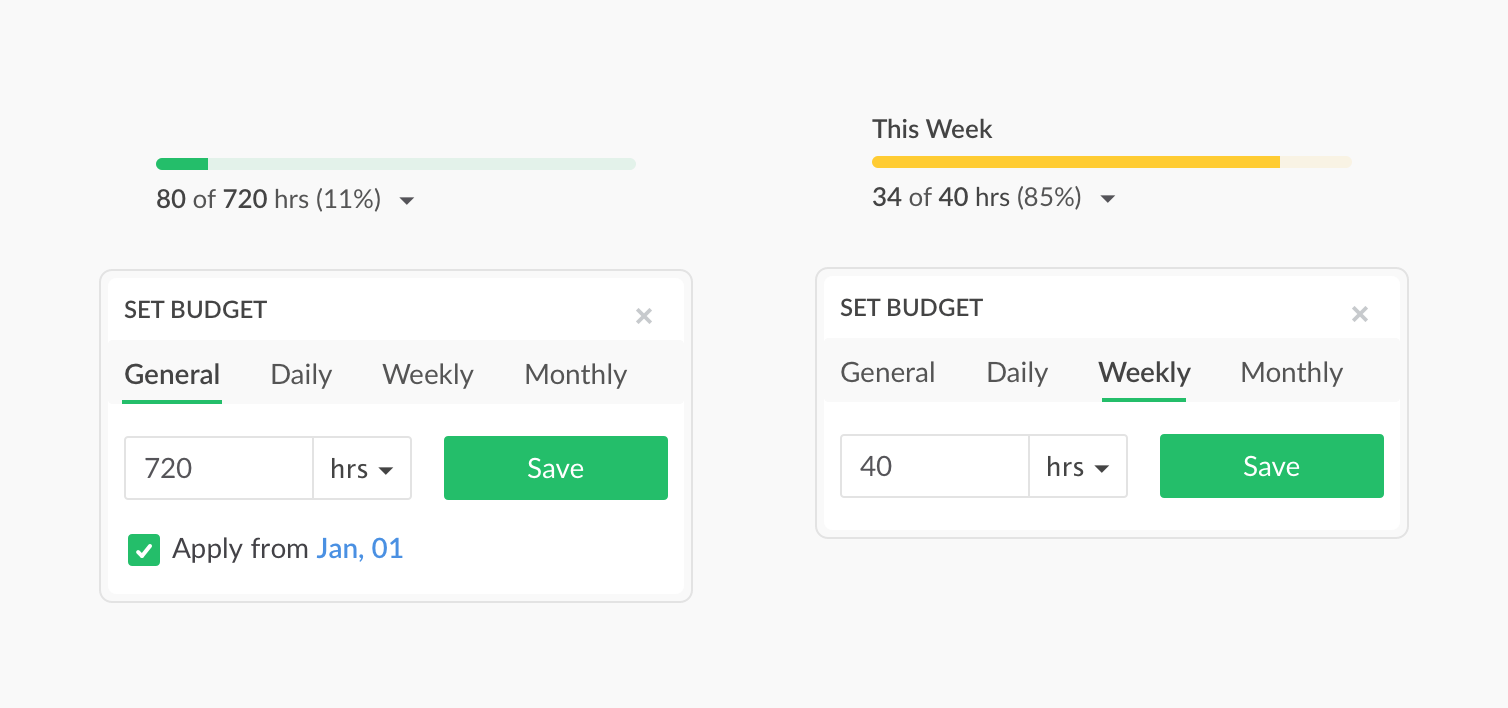Click the yellow This Week progress bar
1508x708 pixels.
click(x=1112, y=162)
